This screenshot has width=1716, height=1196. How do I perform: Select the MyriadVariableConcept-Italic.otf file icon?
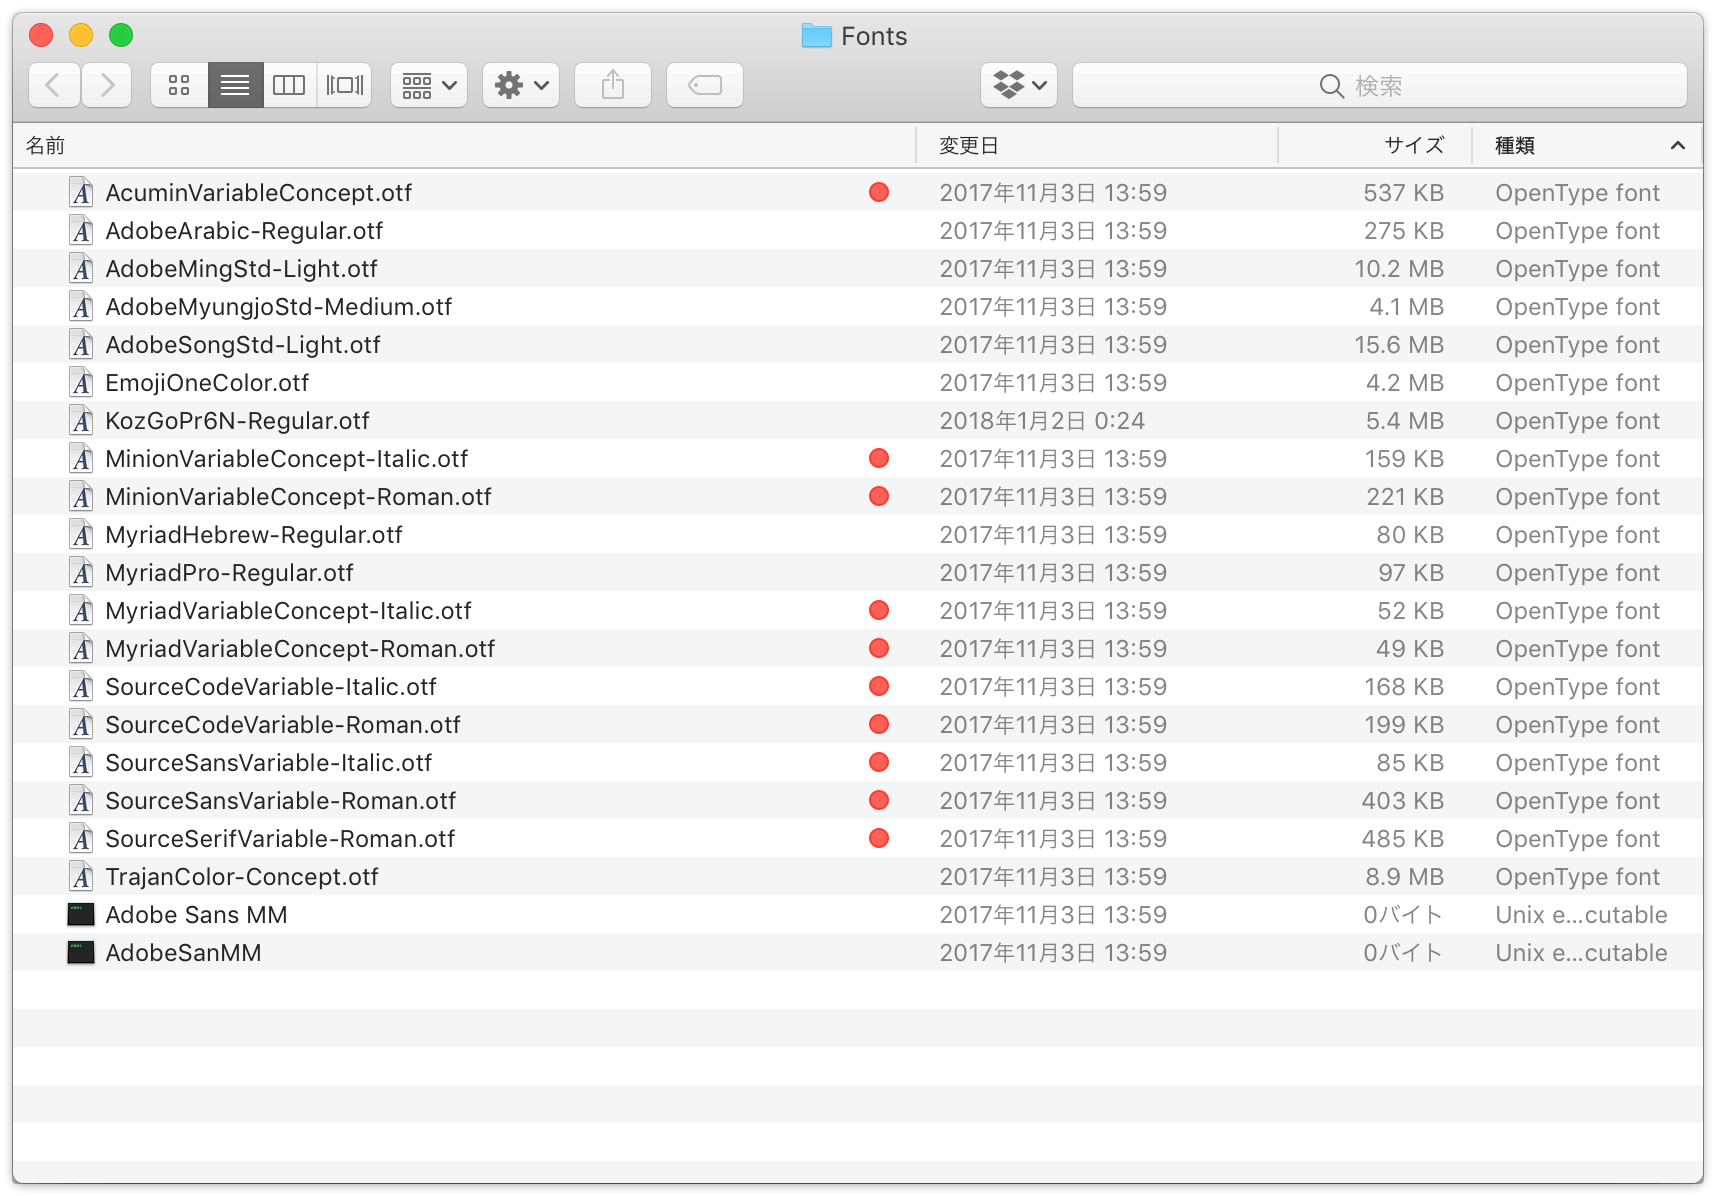(x=82, y=610)
